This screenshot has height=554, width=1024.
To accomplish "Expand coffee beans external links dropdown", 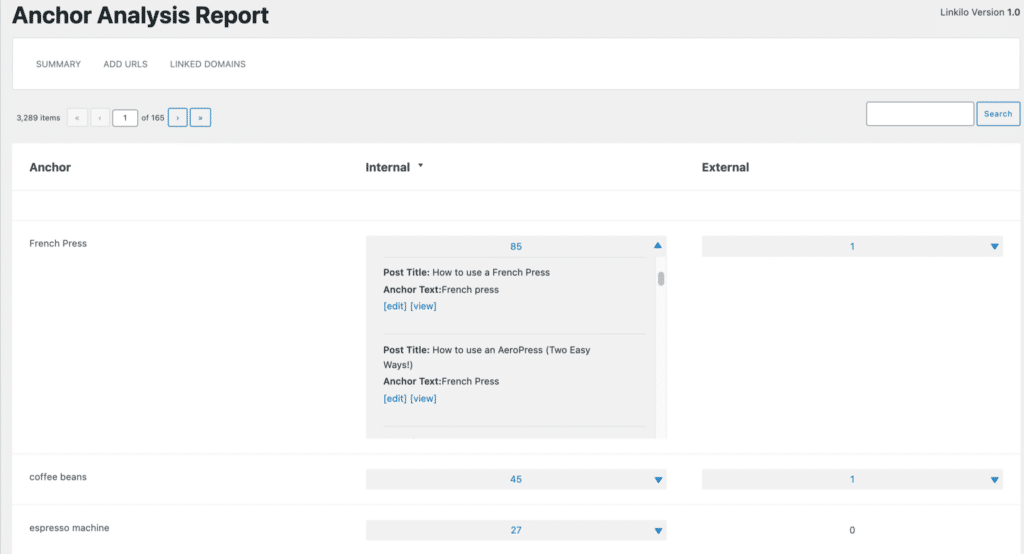I will click(x=994, y=480).
